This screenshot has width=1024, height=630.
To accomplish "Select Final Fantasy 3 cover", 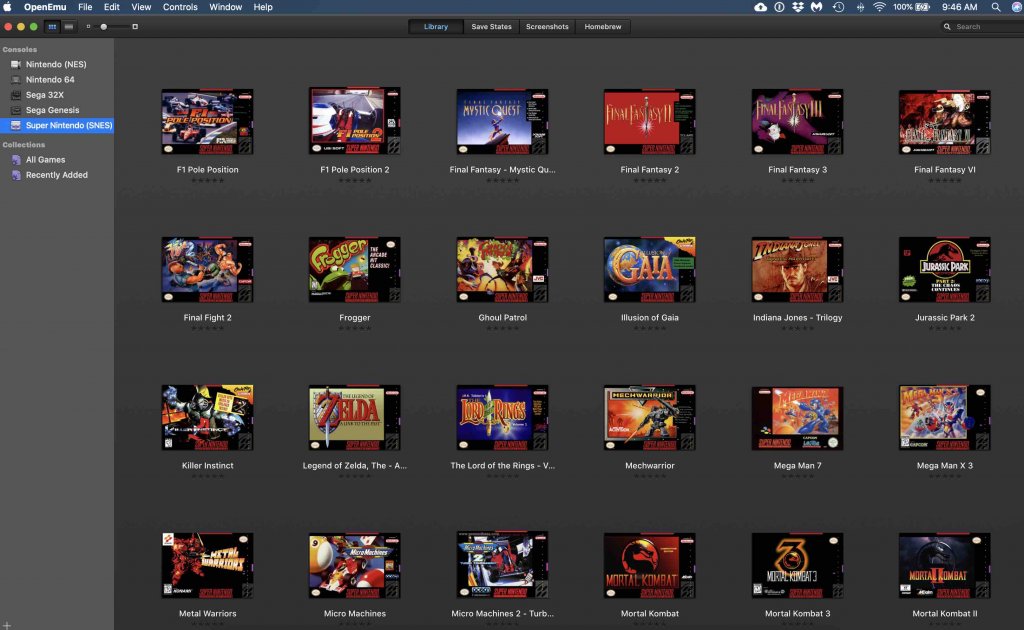I will pyautogui.click(x=797, y=121).
